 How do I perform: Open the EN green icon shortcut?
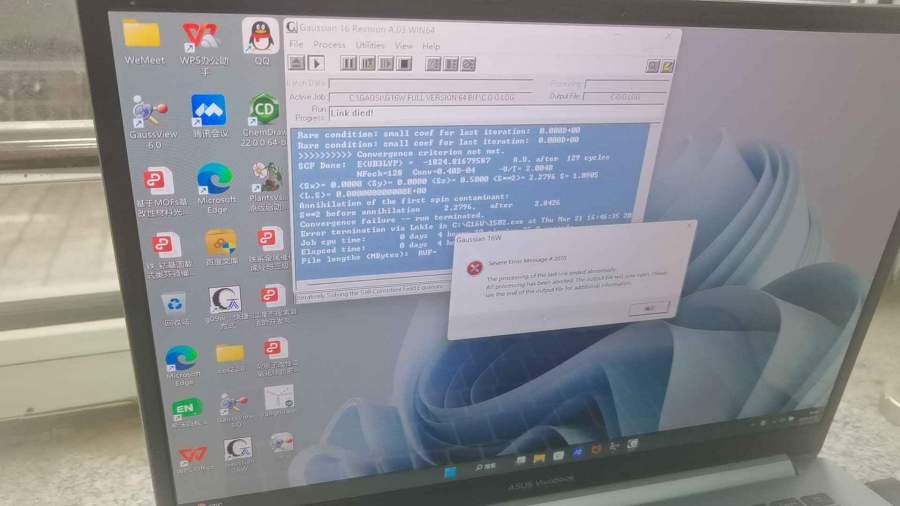coord(187,414)
